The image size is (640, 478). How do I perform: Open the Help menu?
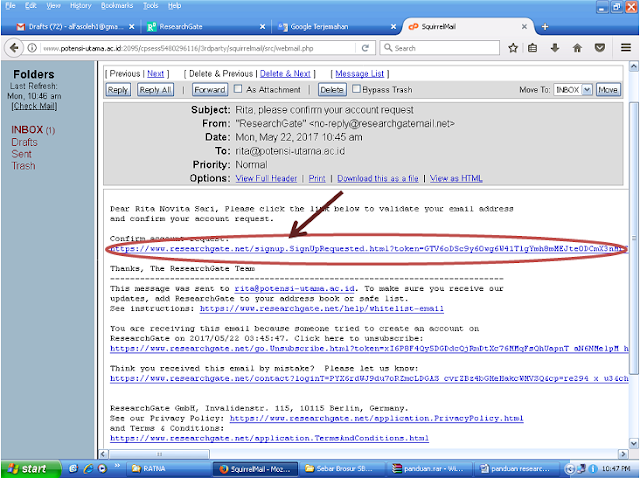(174, 6)
